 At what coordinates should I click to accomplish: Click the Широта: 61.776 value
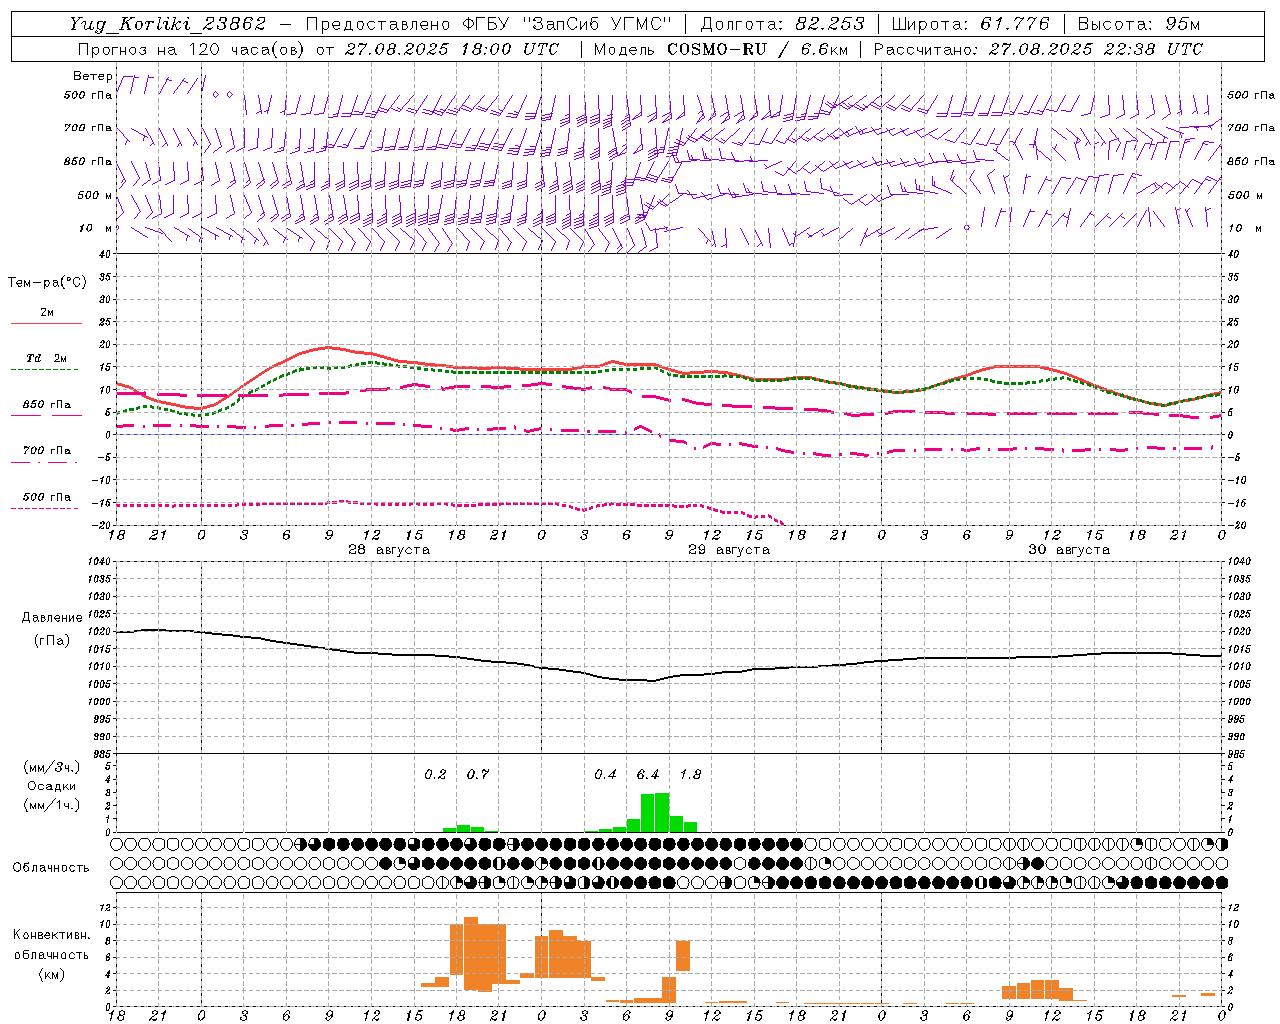click(x=971, y=24)
